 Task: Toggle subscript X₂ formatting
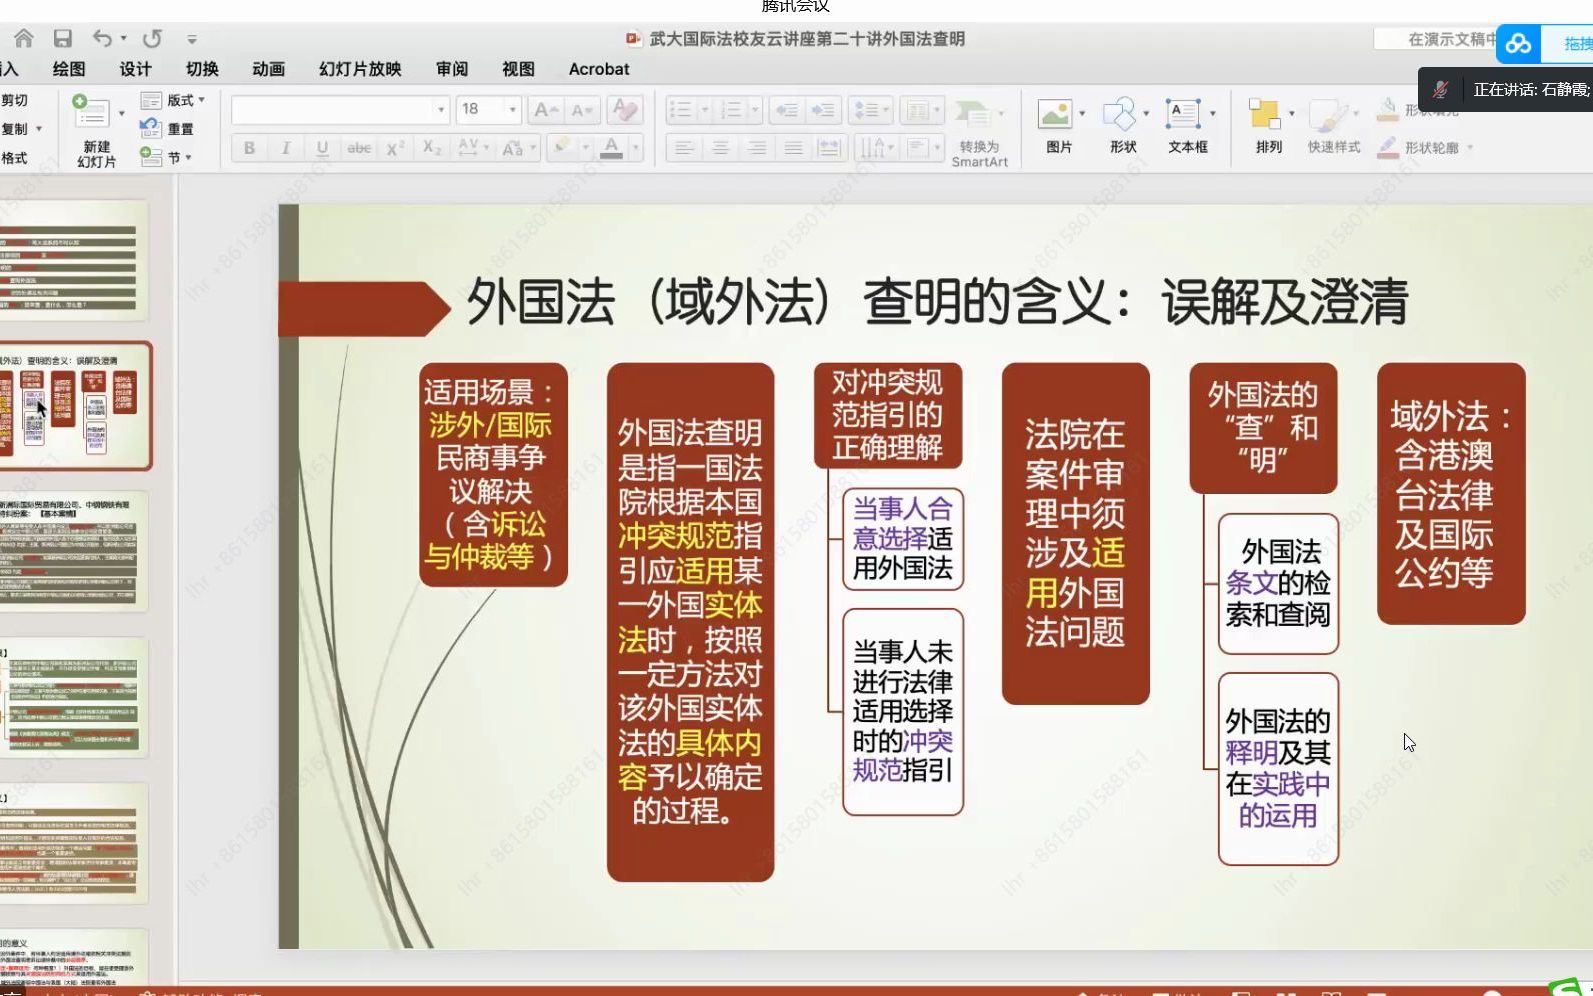[432, 148]
